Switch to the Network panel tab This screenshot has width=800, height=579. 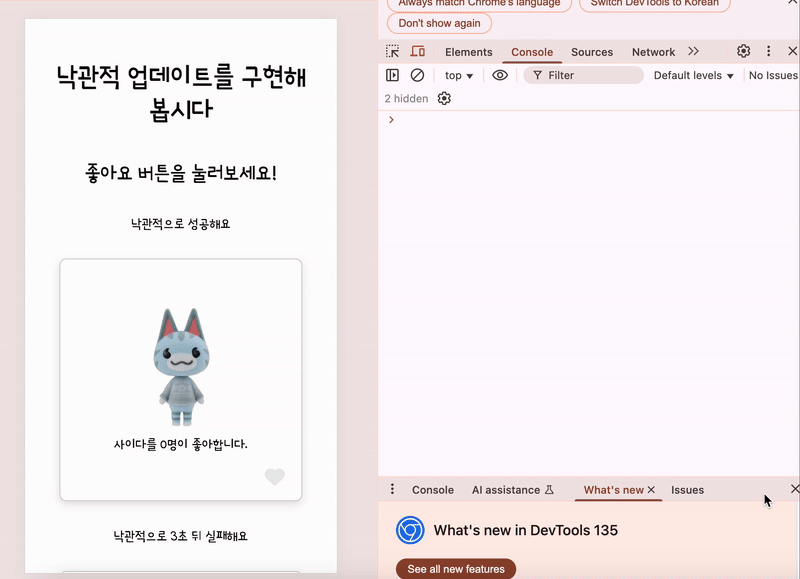point(653,52)
